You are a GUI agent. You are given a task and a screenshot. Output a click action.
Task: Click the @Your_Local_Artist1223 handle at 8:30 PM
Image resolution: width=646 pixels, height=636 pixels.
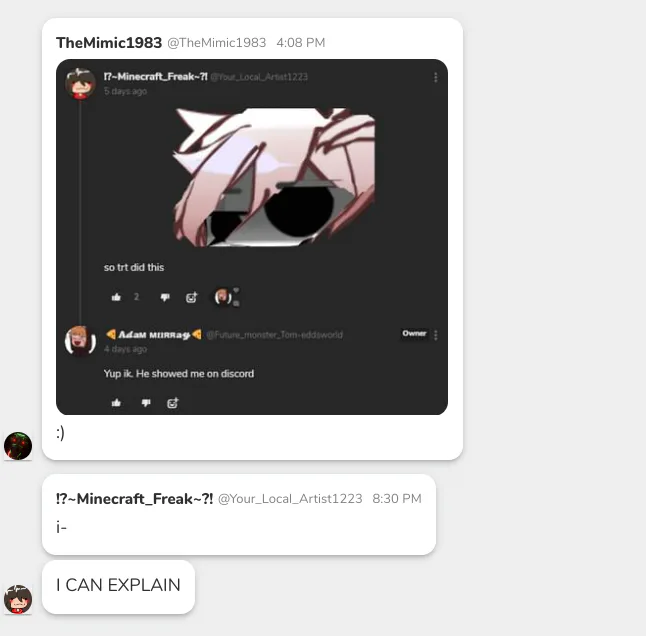point(290,499)
